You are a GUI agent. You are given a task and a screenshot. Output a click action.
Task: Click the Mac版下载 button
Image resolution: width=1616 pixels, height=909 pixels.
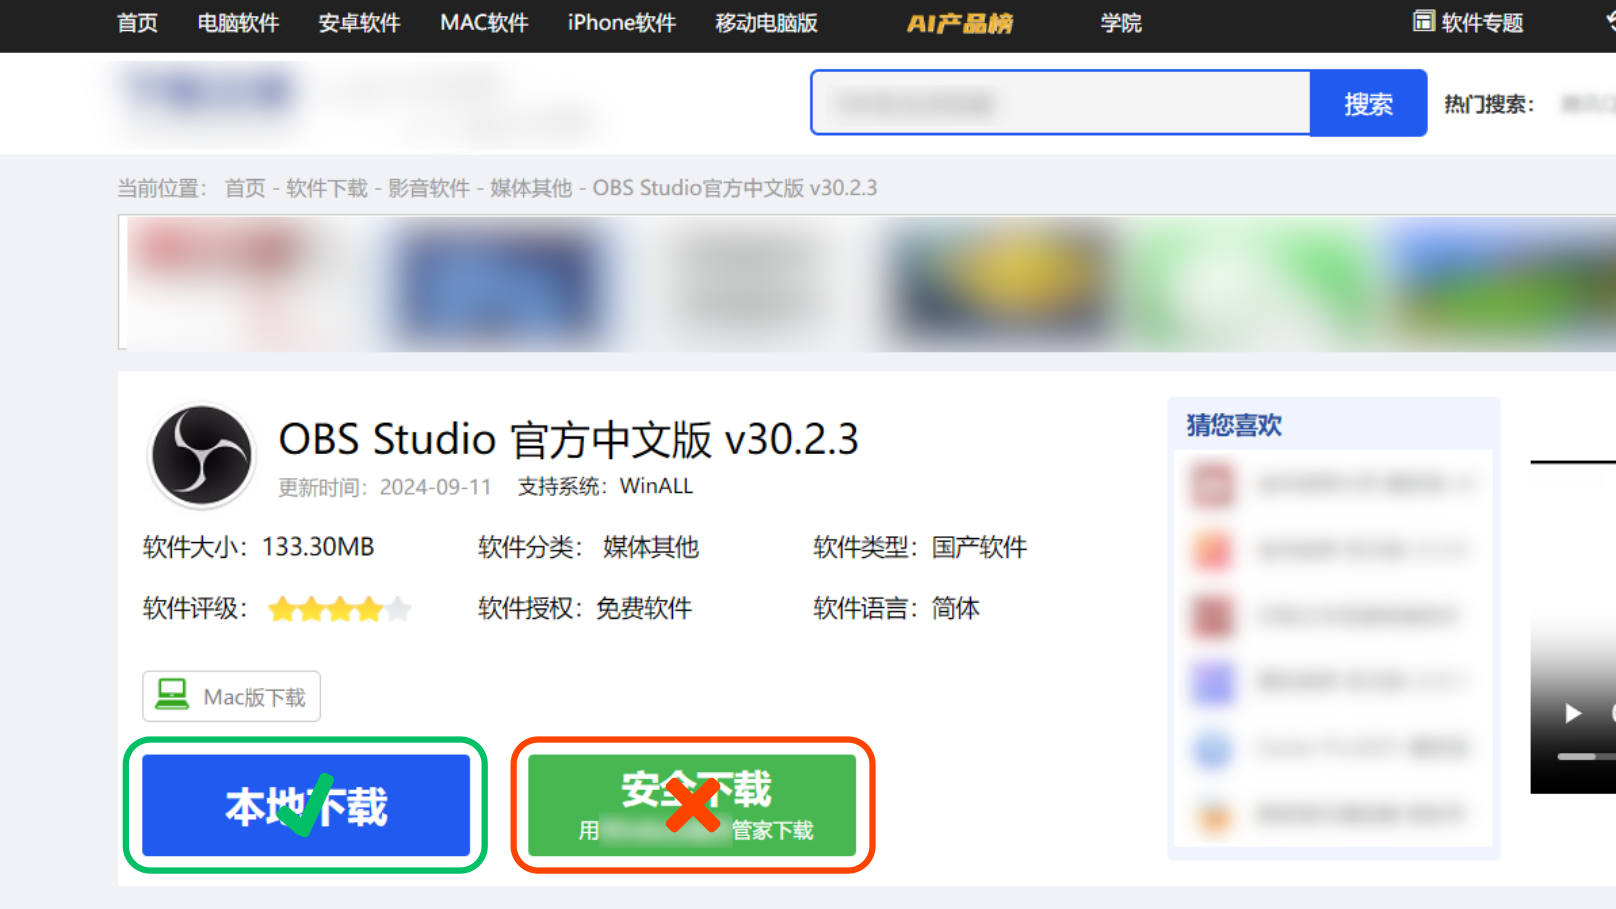pos(231,695)
